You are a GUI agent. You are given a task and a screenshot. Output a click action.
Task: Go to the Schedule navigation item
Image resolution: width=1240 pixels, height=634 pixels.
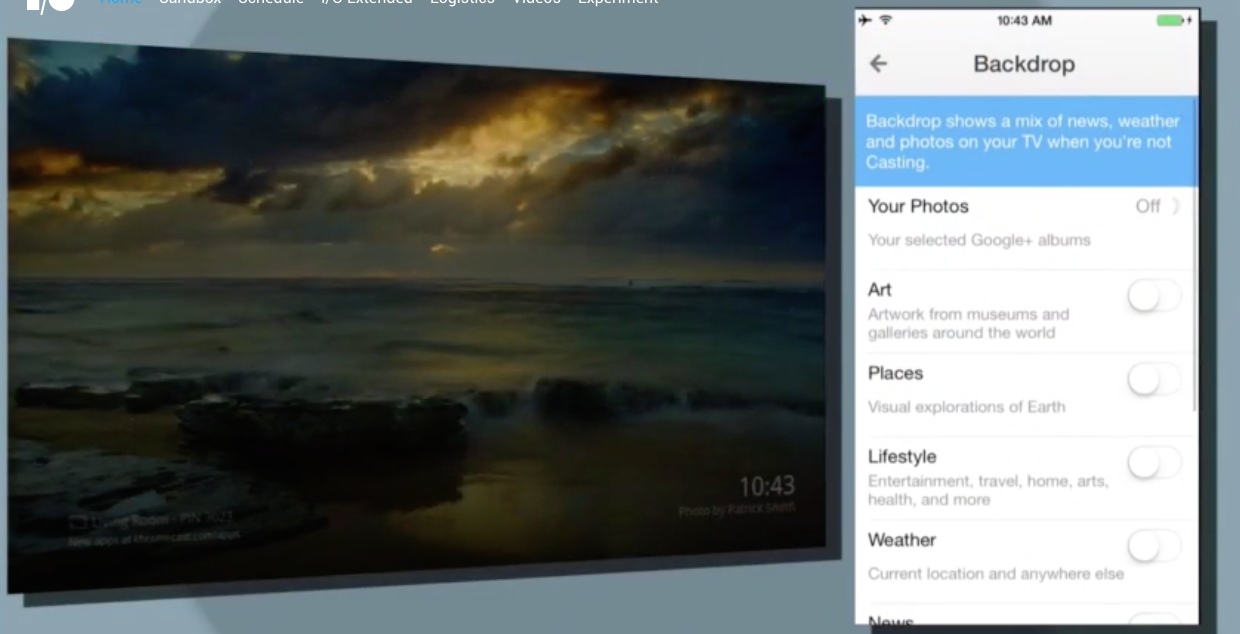pyautogui.click(x=270, y=2)
